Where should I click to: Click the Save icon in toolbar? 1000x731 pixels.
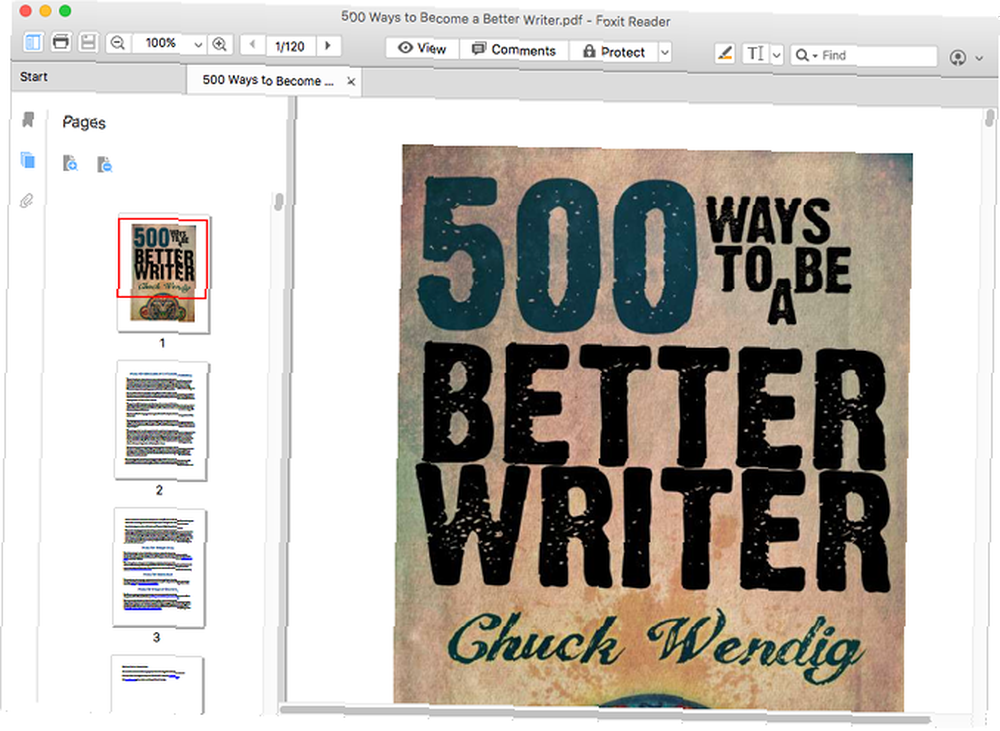88,43
